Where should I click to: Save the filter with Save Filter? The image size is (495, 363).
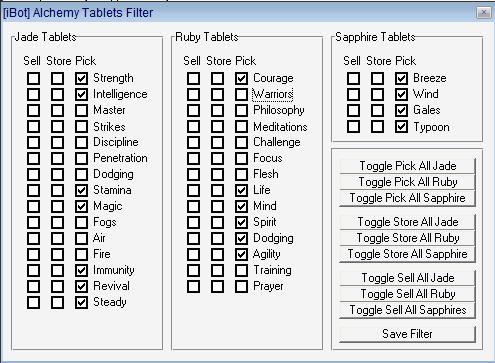(x=407, y=334)
